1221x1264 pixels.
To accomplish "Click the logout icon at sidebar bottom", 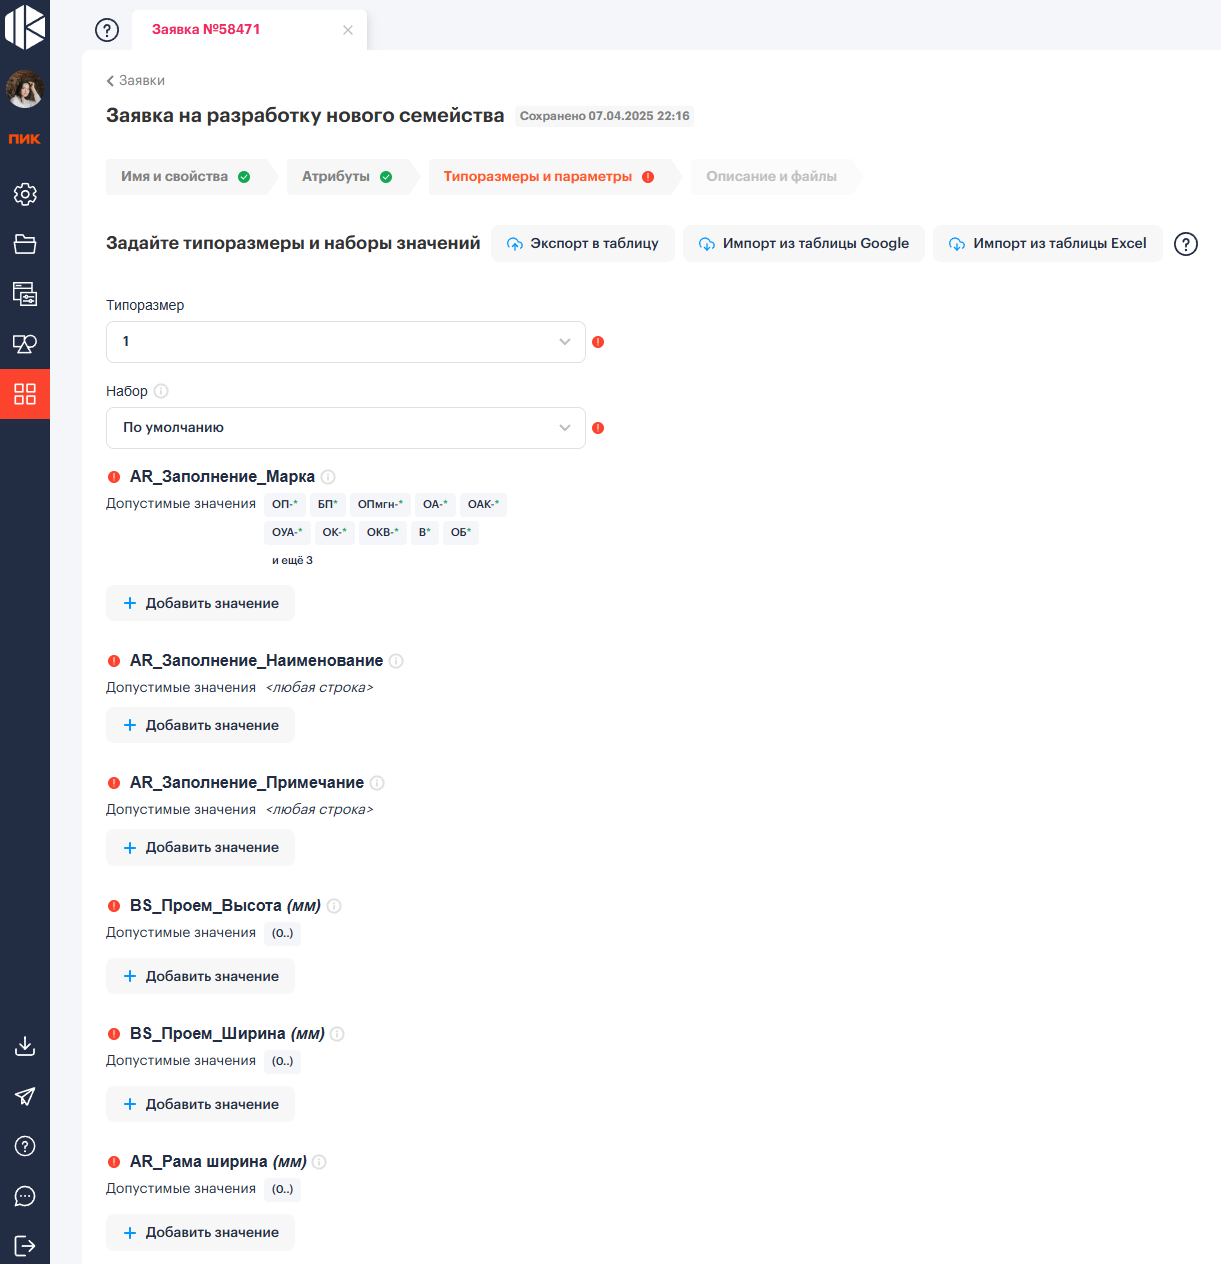I will click(x=25, y=1246).
